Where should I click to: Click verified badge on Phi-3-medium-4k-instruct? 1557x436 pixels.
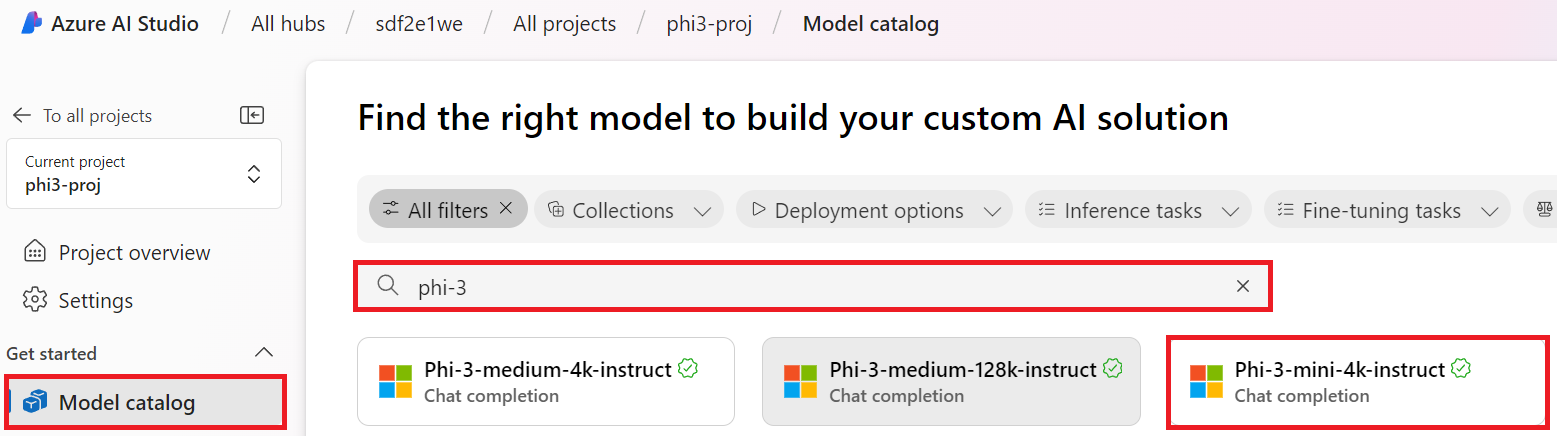click(x=688, y=368)
